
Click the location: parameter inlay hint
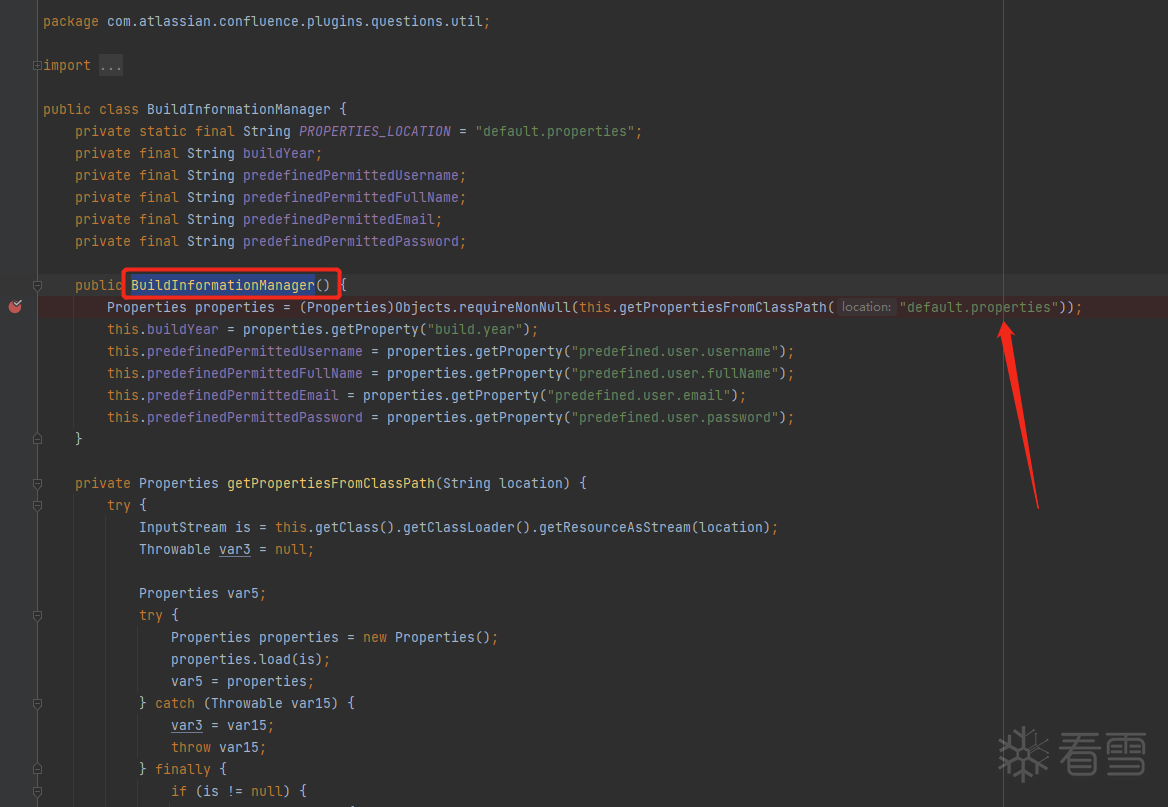pyautogui.click(x=866, y=307)
